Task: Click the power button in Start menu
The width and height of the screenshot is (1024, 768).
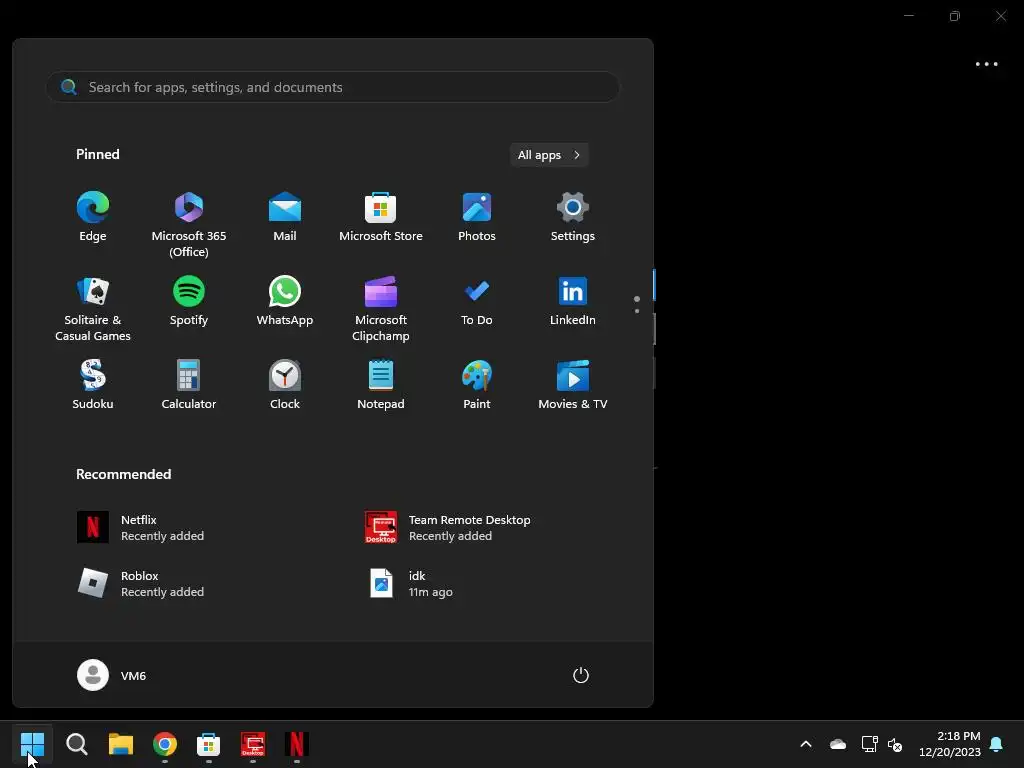Action: click(x=581, y=675)
